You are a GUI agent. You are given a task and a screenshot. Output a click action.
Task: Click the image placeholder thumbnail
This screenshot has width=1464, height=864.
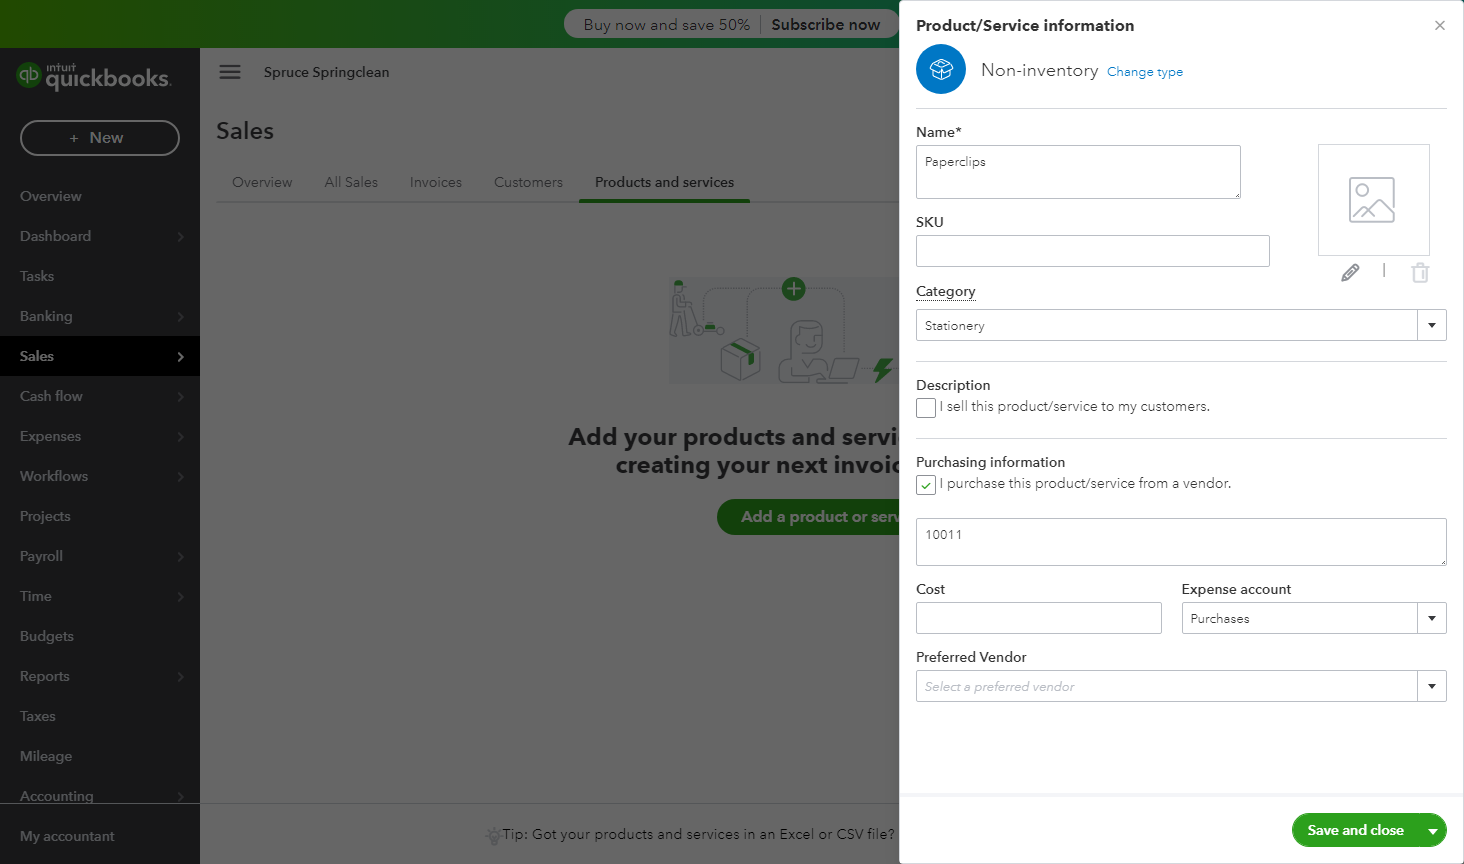point(1373,200)
